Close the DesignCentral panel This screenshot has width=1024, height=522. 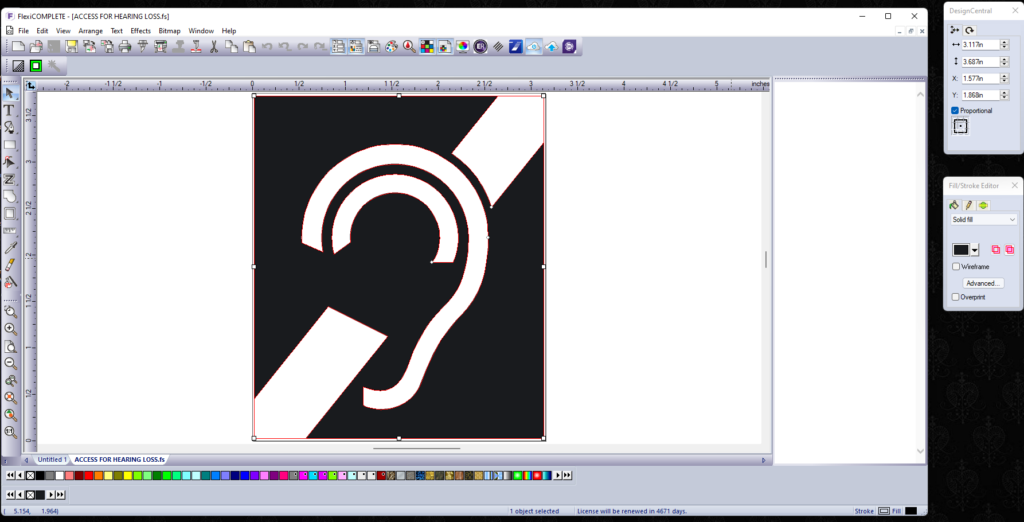click(x=1015, y=10)
